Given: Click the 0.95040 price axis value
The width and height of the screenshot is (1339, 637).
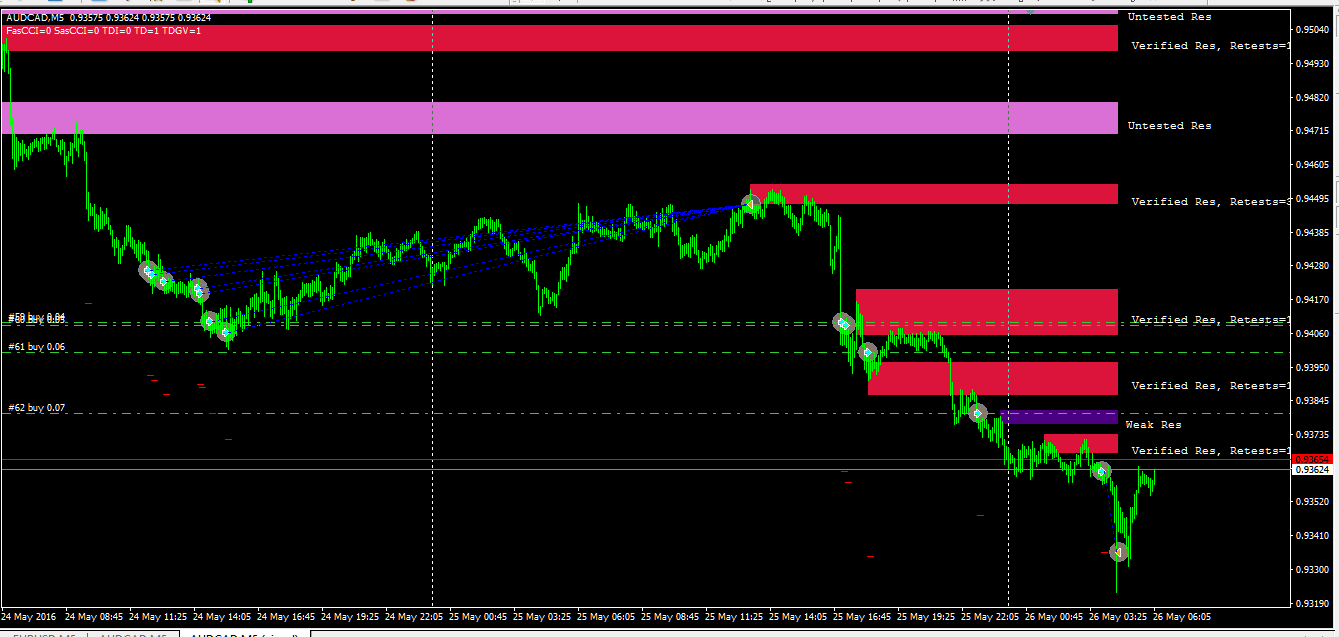Looking at the screenshot, I should point(1312,30).
